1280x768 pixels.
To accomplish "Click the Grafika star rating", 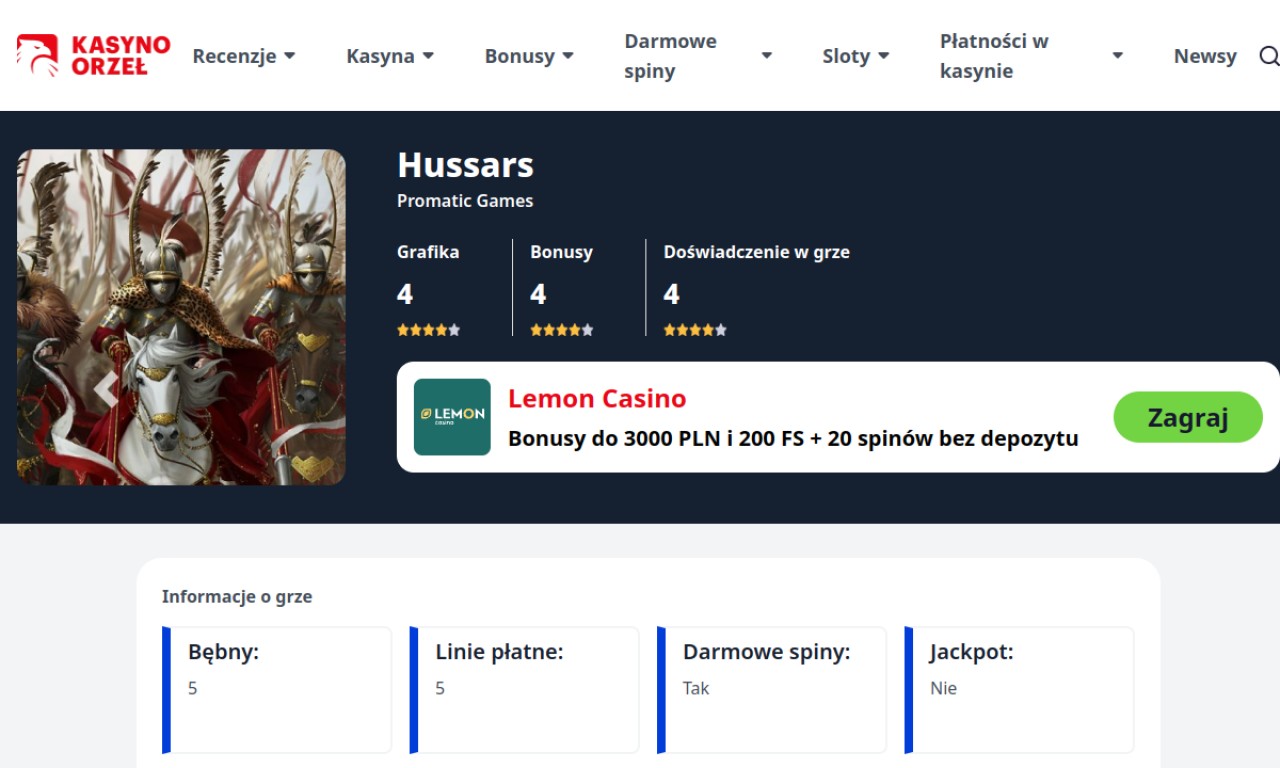I will coord(428,330).
